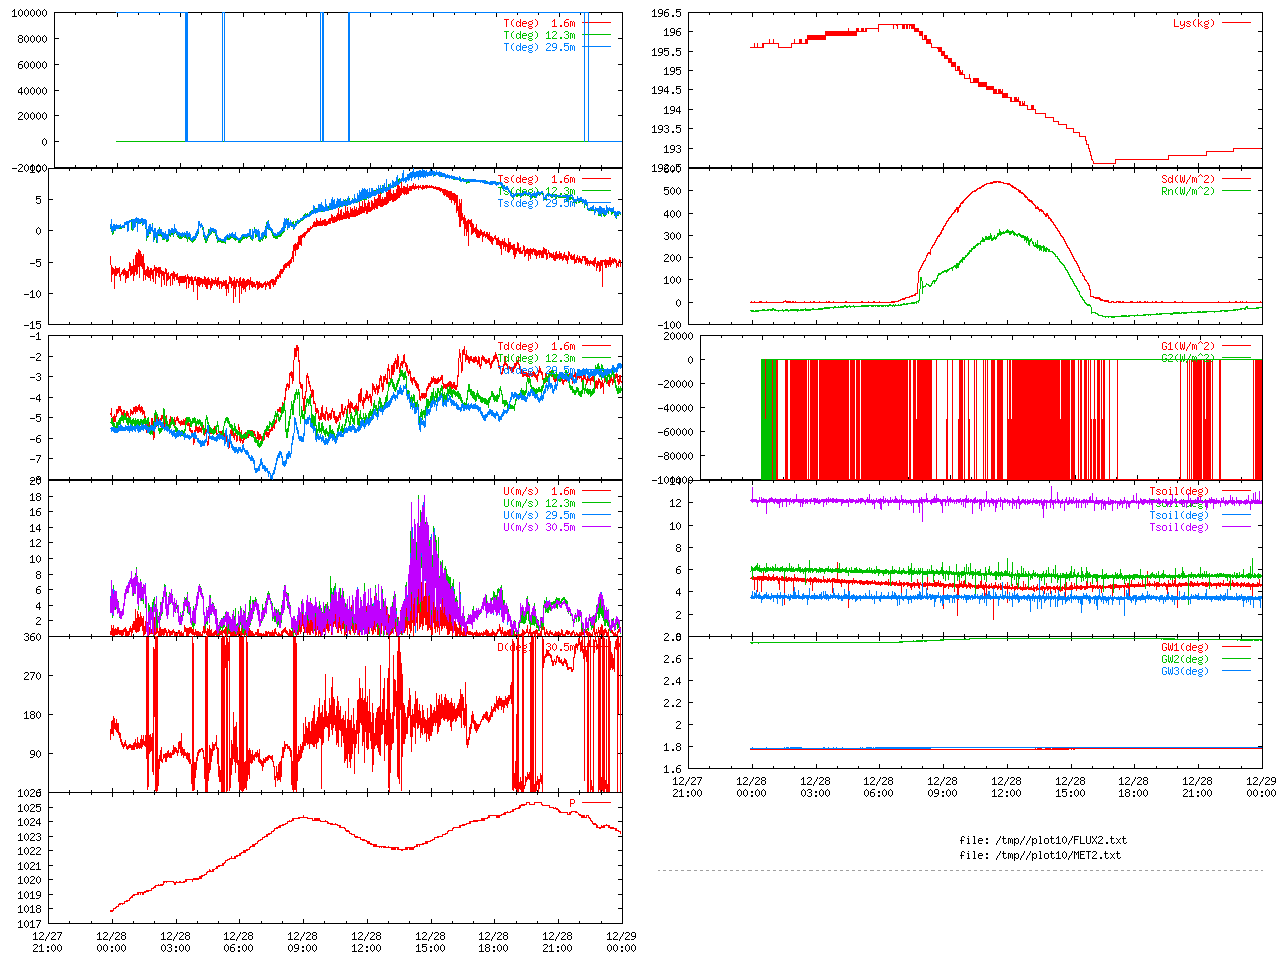Click the red line sample beside Lys(kg)
The image size is (1280, 960).
pos(1236,23)
